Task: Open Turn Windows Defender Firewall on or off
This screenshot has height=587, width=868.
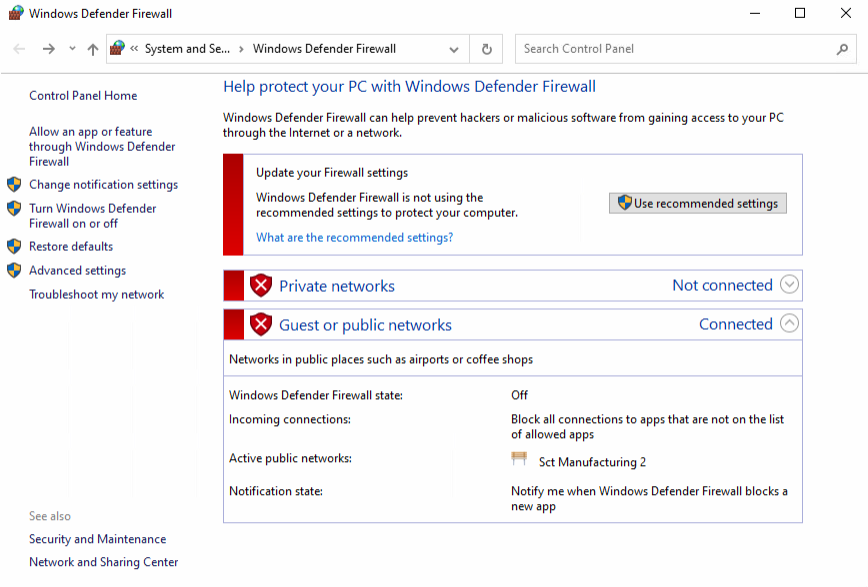Action: [x=93, y=216]
